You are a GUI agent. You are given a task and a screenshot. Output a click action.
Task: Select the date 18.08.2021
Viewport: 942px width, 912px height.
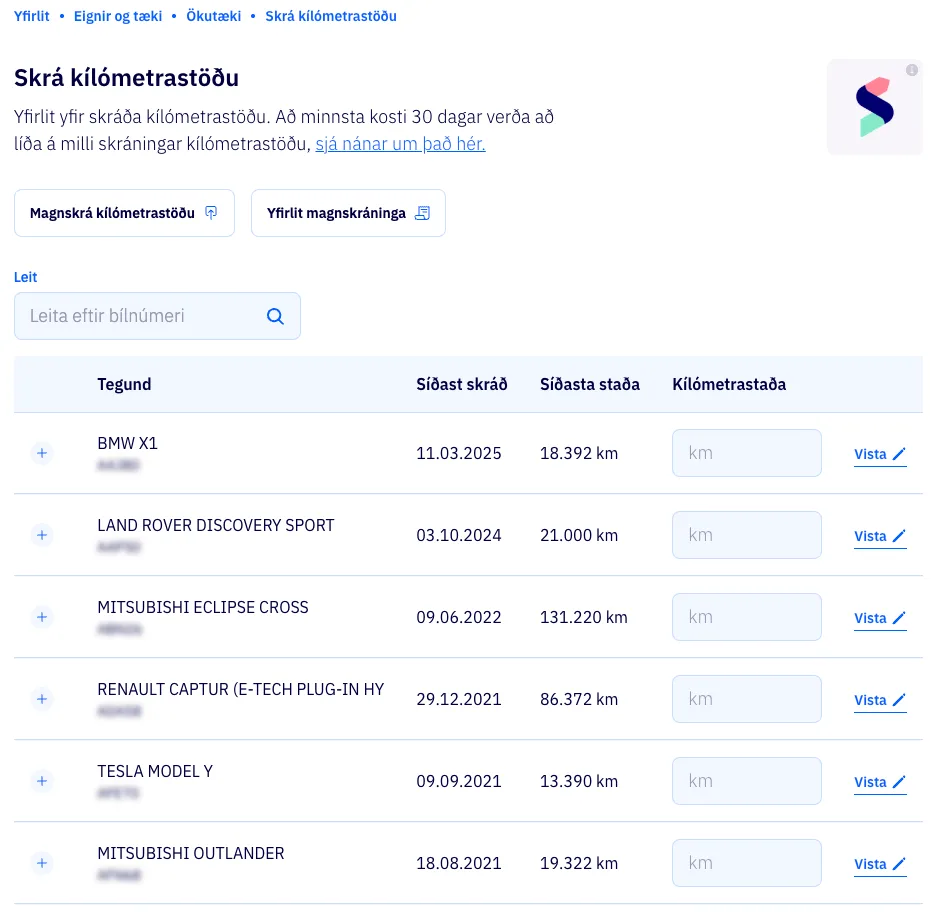point(458,863)
